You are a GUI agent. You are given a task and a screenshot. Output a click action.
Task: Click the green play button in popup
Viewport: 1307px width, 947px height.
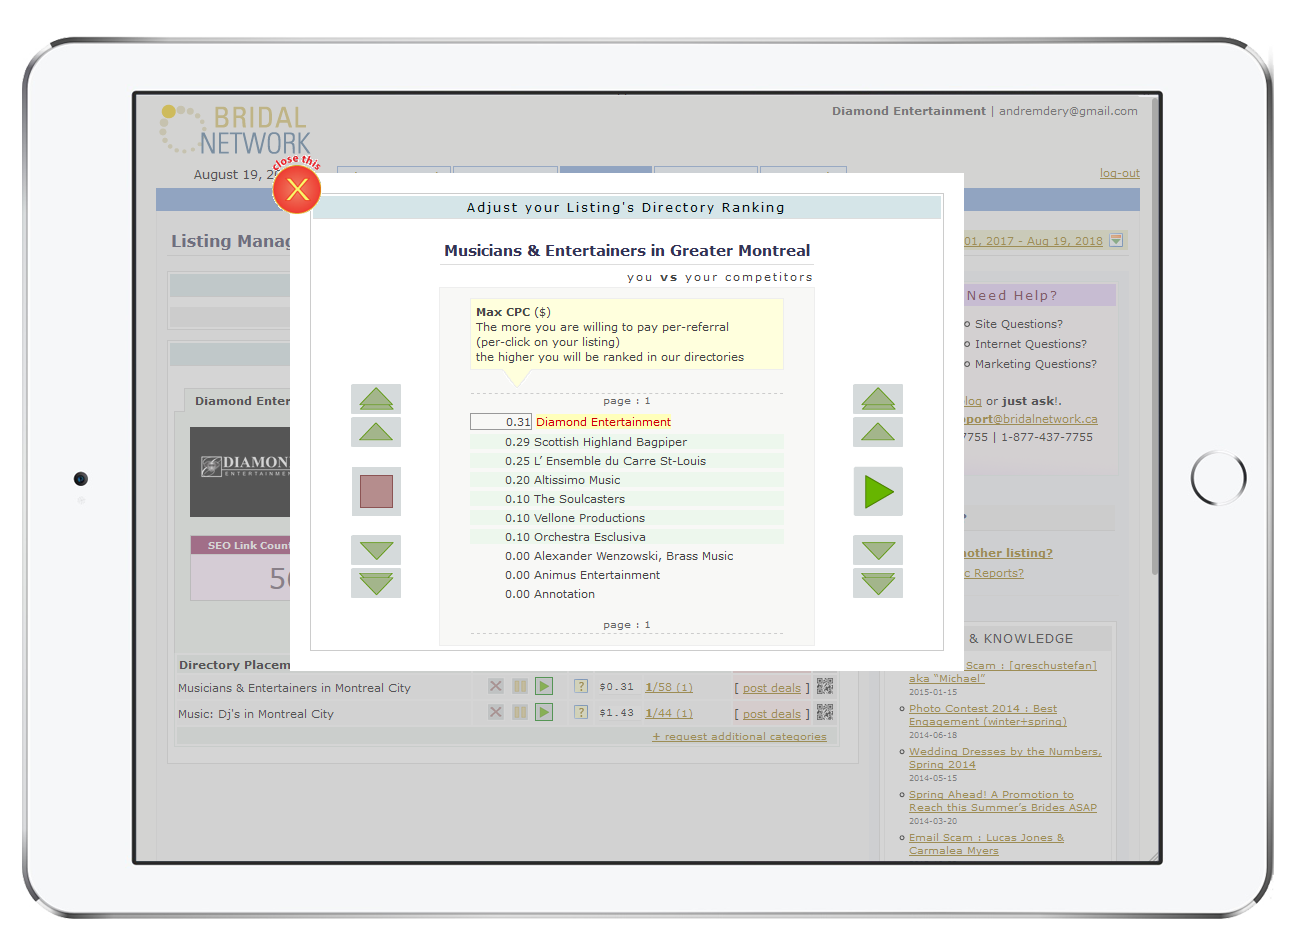(878, 491)
